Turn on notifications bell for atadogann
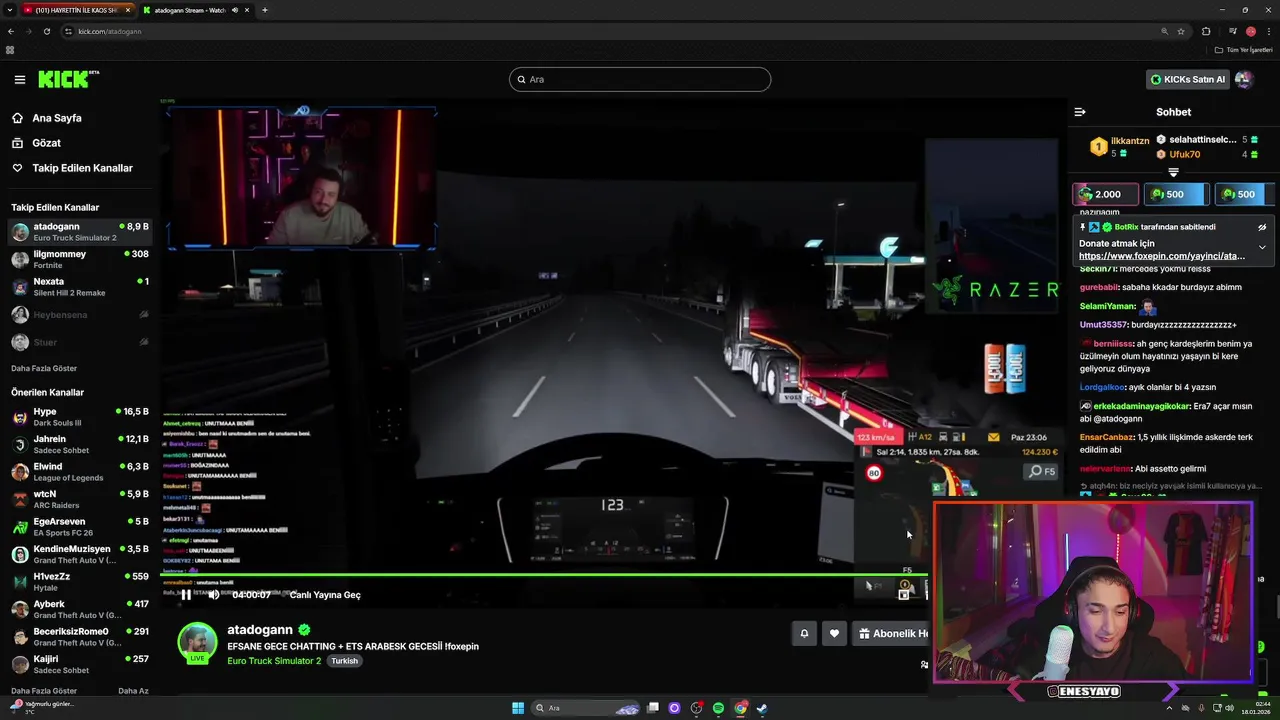This screenshot has height=720, width=1280. coord(804,633)
